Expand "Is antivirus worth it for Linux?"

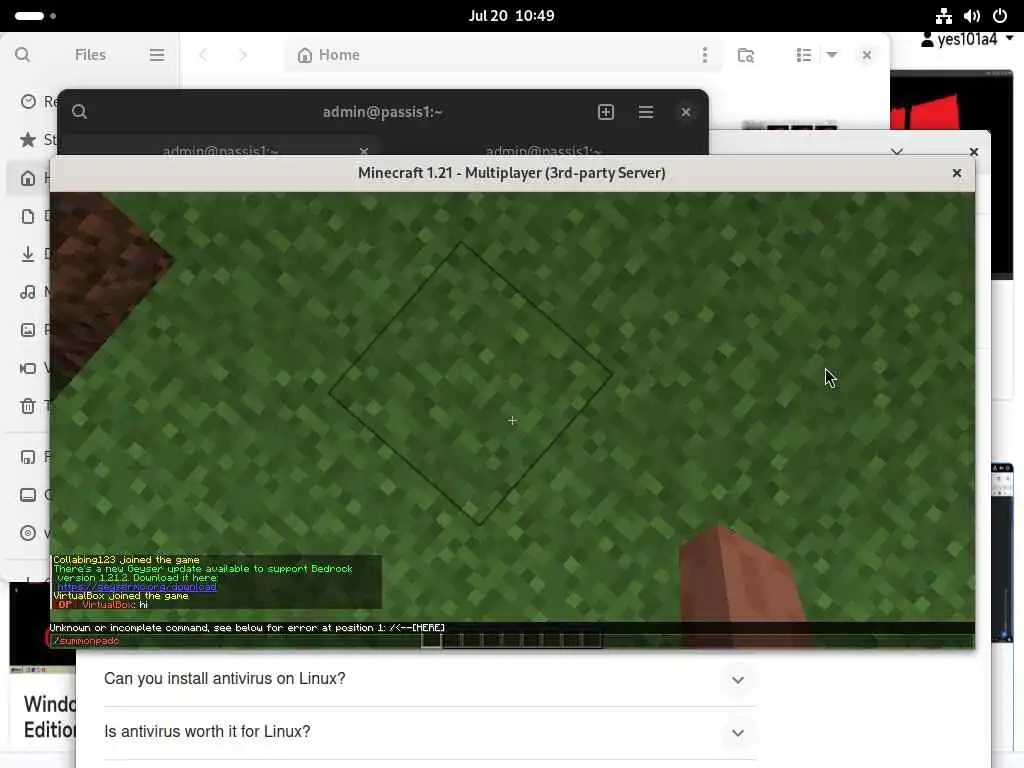tap(738, 733)
